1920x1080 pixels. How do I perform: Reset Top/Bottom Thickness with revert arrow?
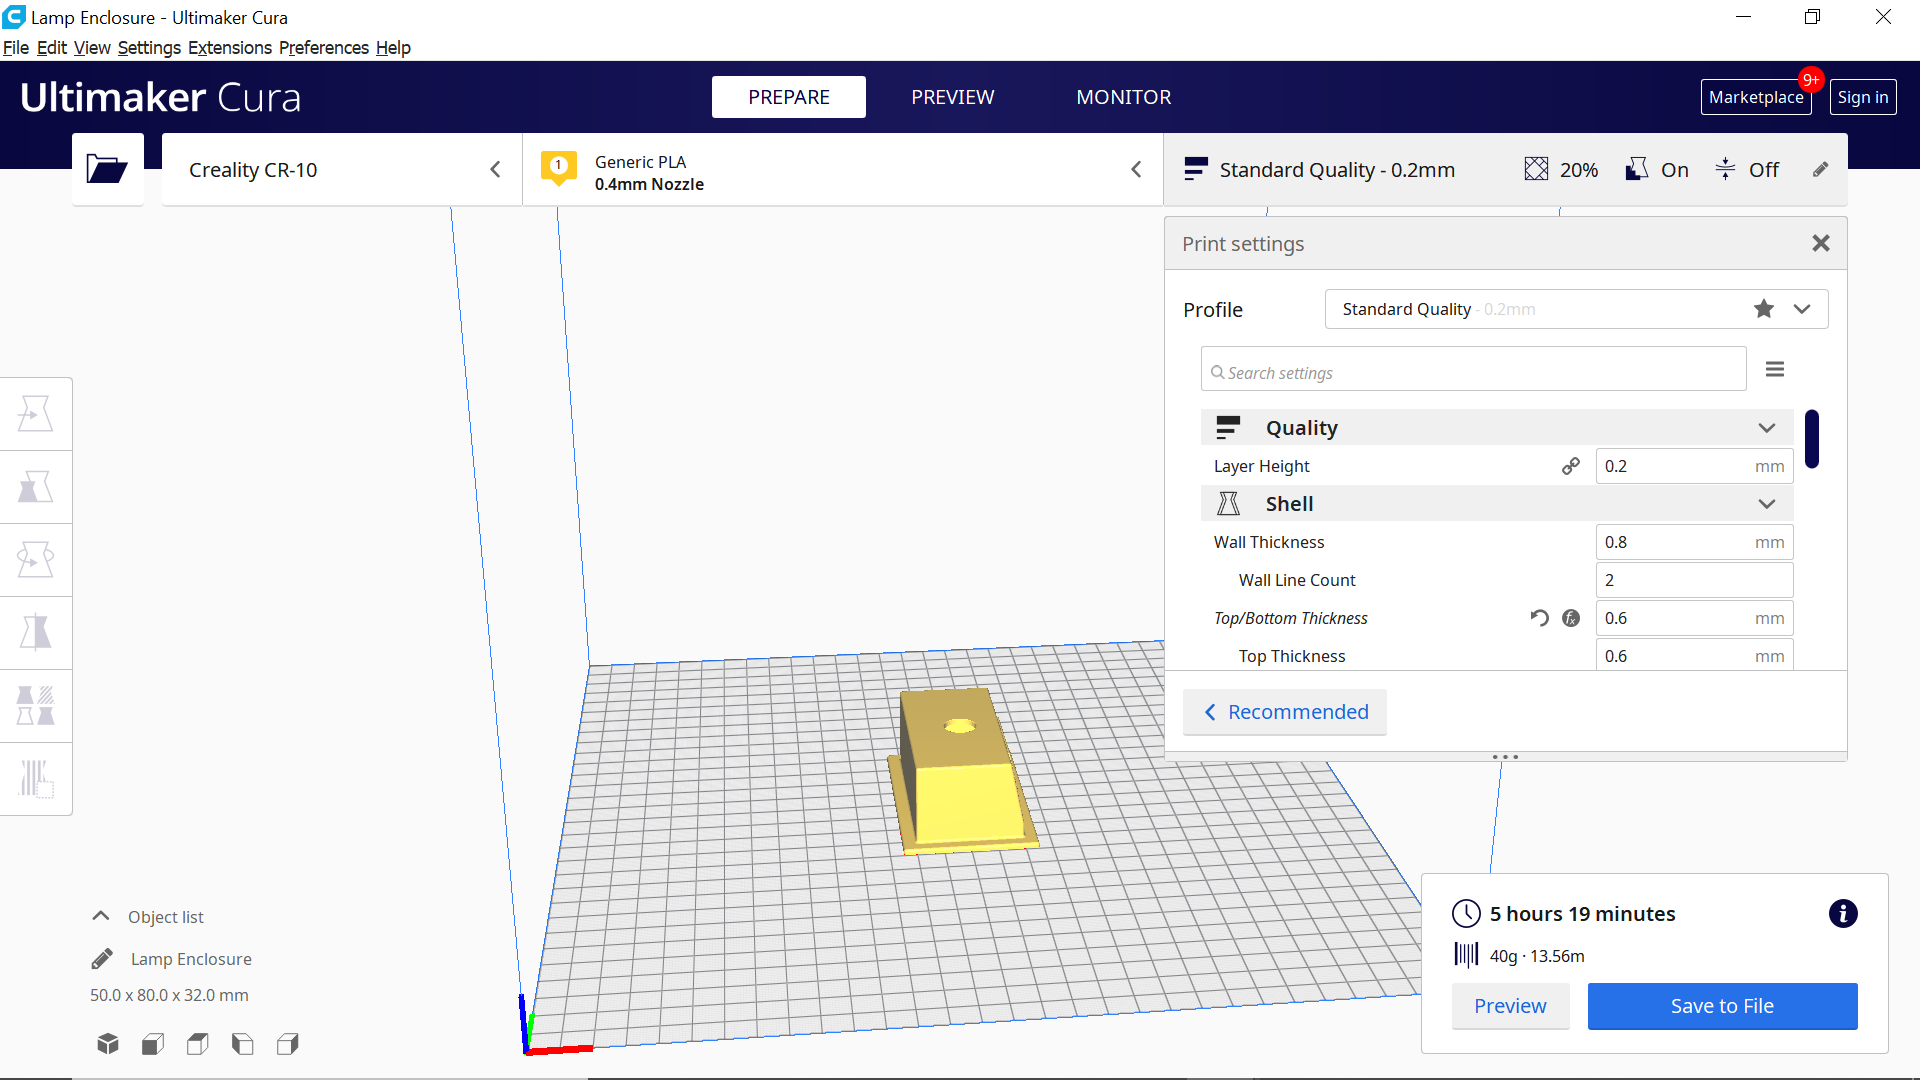click(x=1539, y=618)
